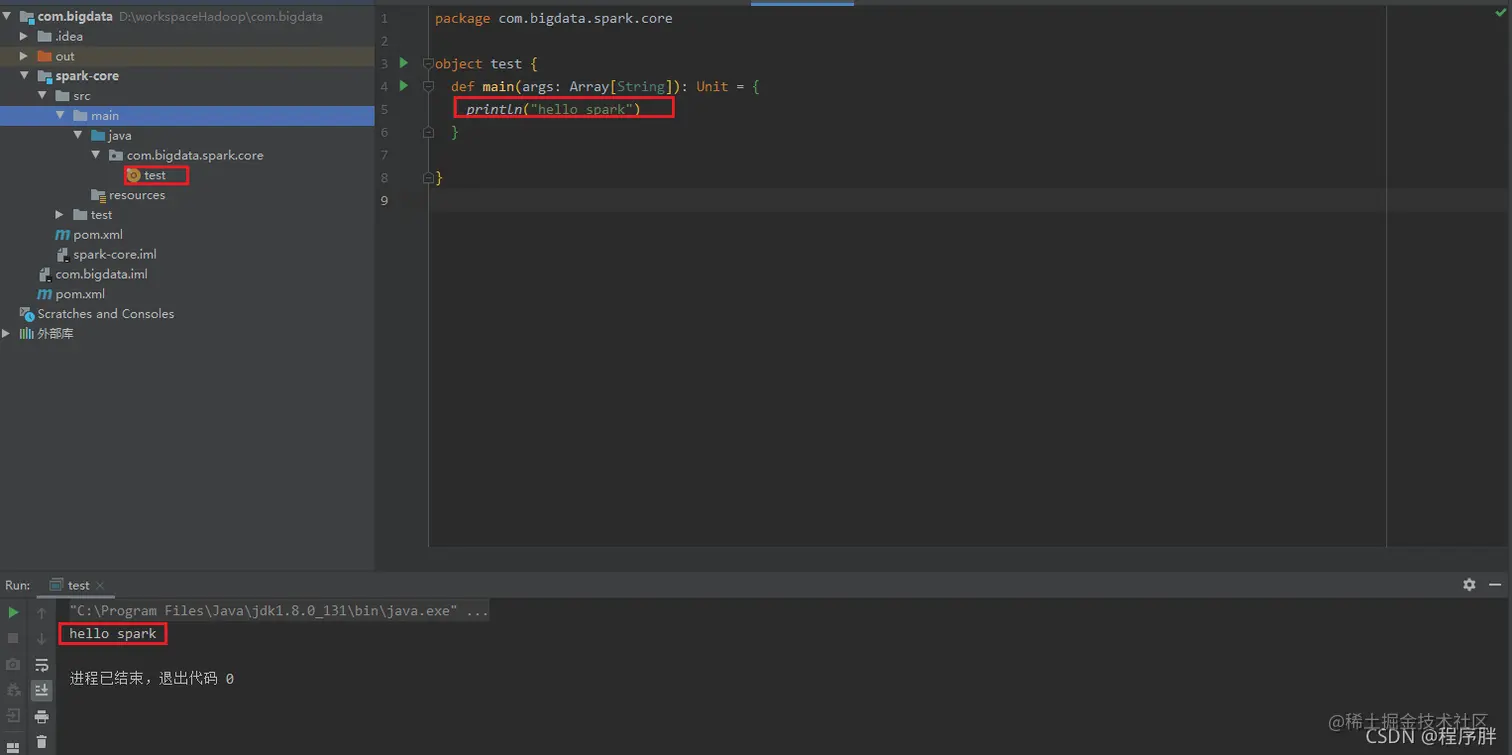Click the green inspection checkmark in editor corner
1512x755 pixels.
coord(1500,13)
